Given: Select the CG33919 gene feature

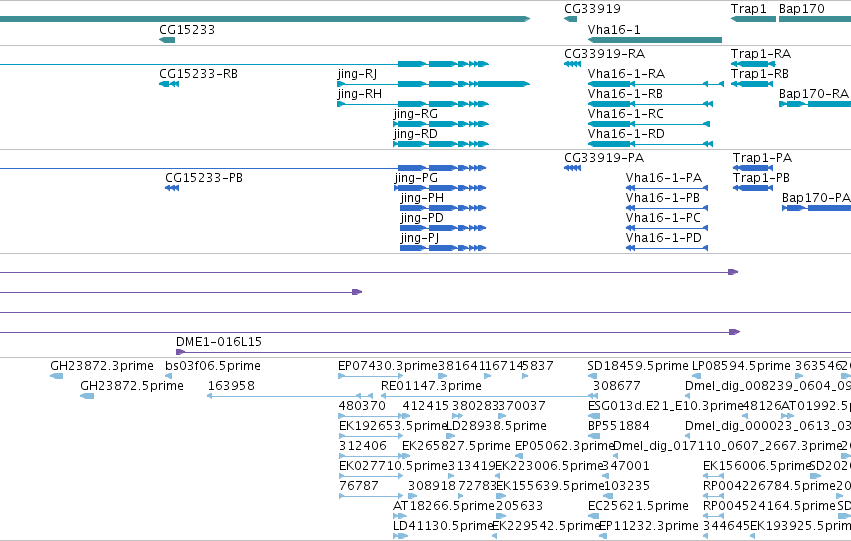Looking at the screenshot, I should [x=570, y=20].
